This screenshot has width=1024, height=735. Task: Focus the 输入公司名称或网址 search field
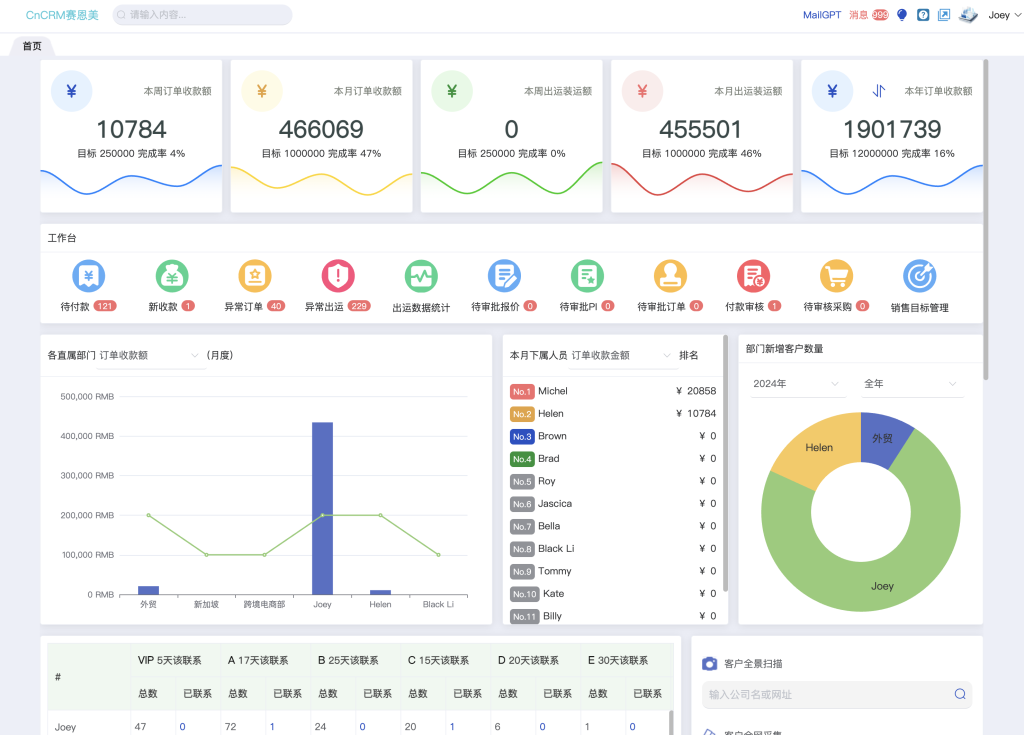point(837,694)
